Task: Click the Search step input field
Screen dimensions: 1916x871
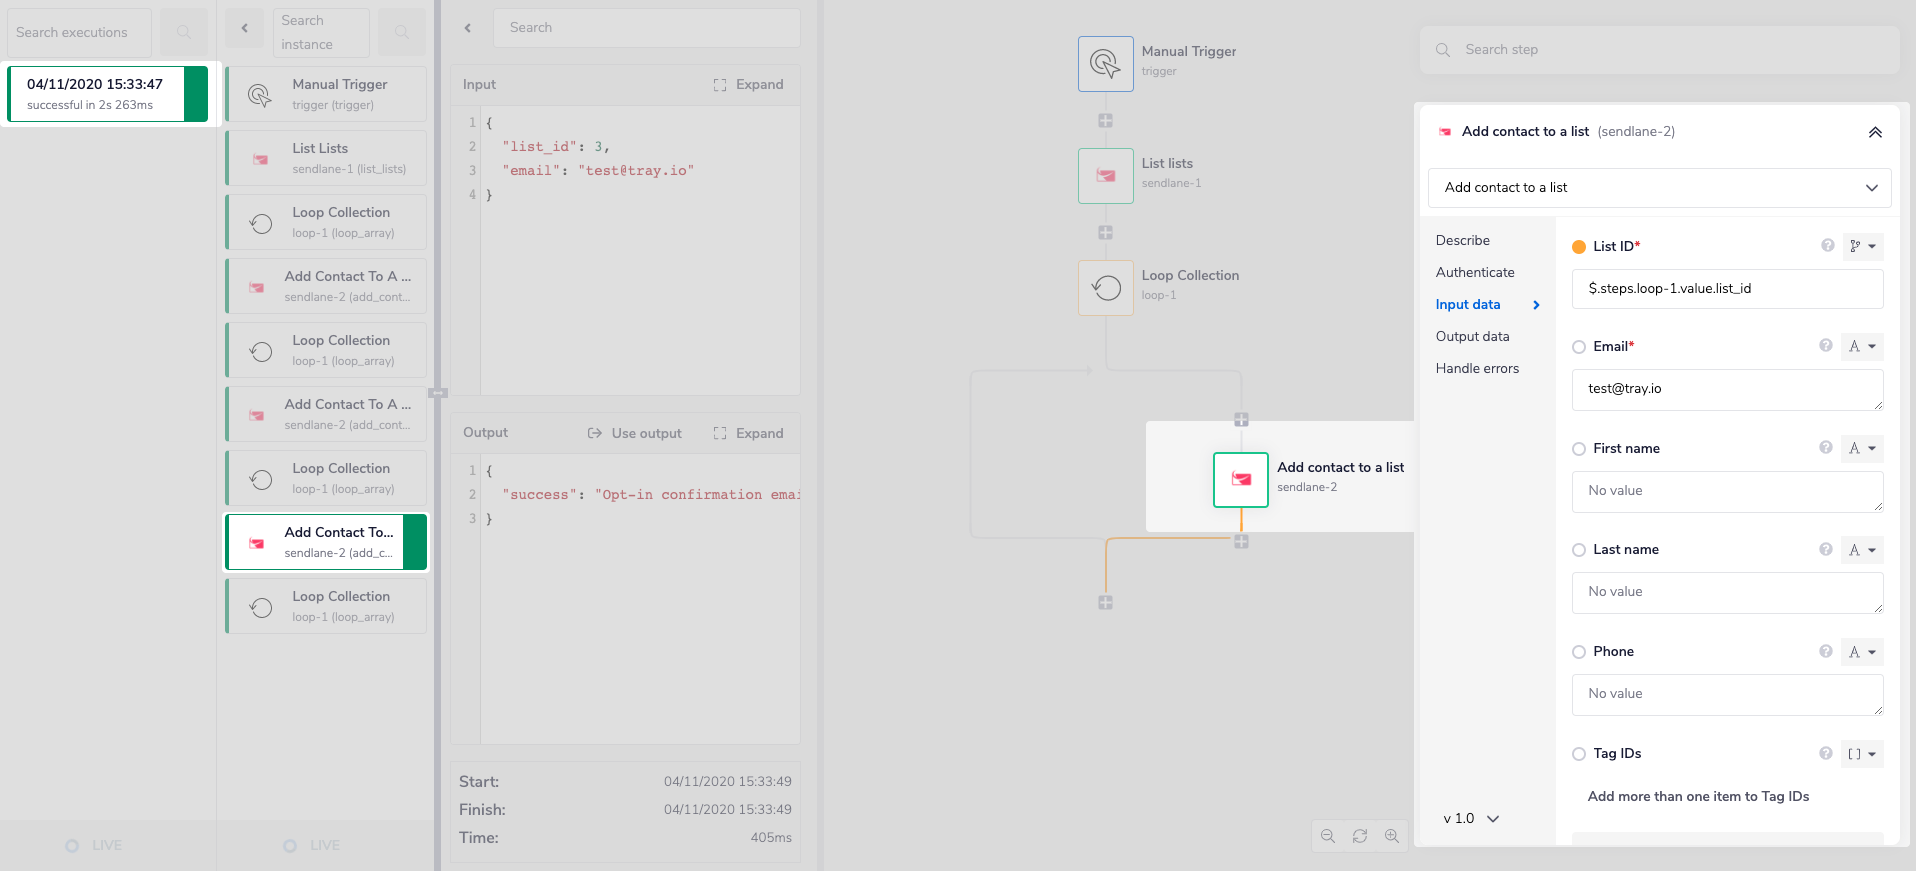Action: [x=1670, y=50]
